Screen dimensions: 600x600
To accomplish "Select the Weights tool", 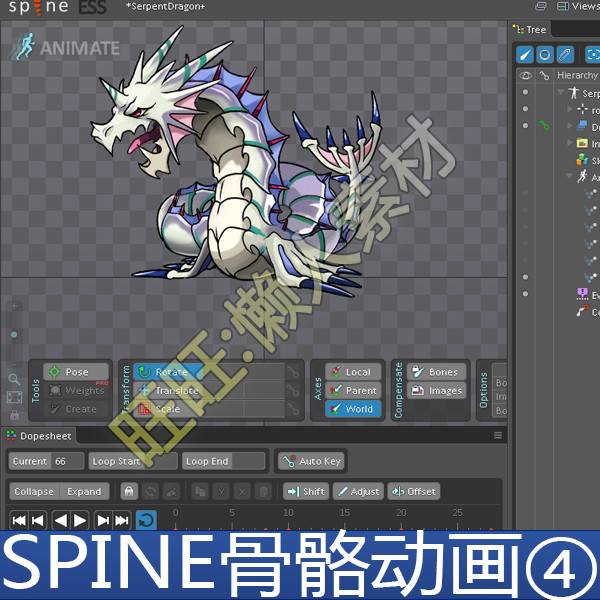I will [x=76, y=390].
